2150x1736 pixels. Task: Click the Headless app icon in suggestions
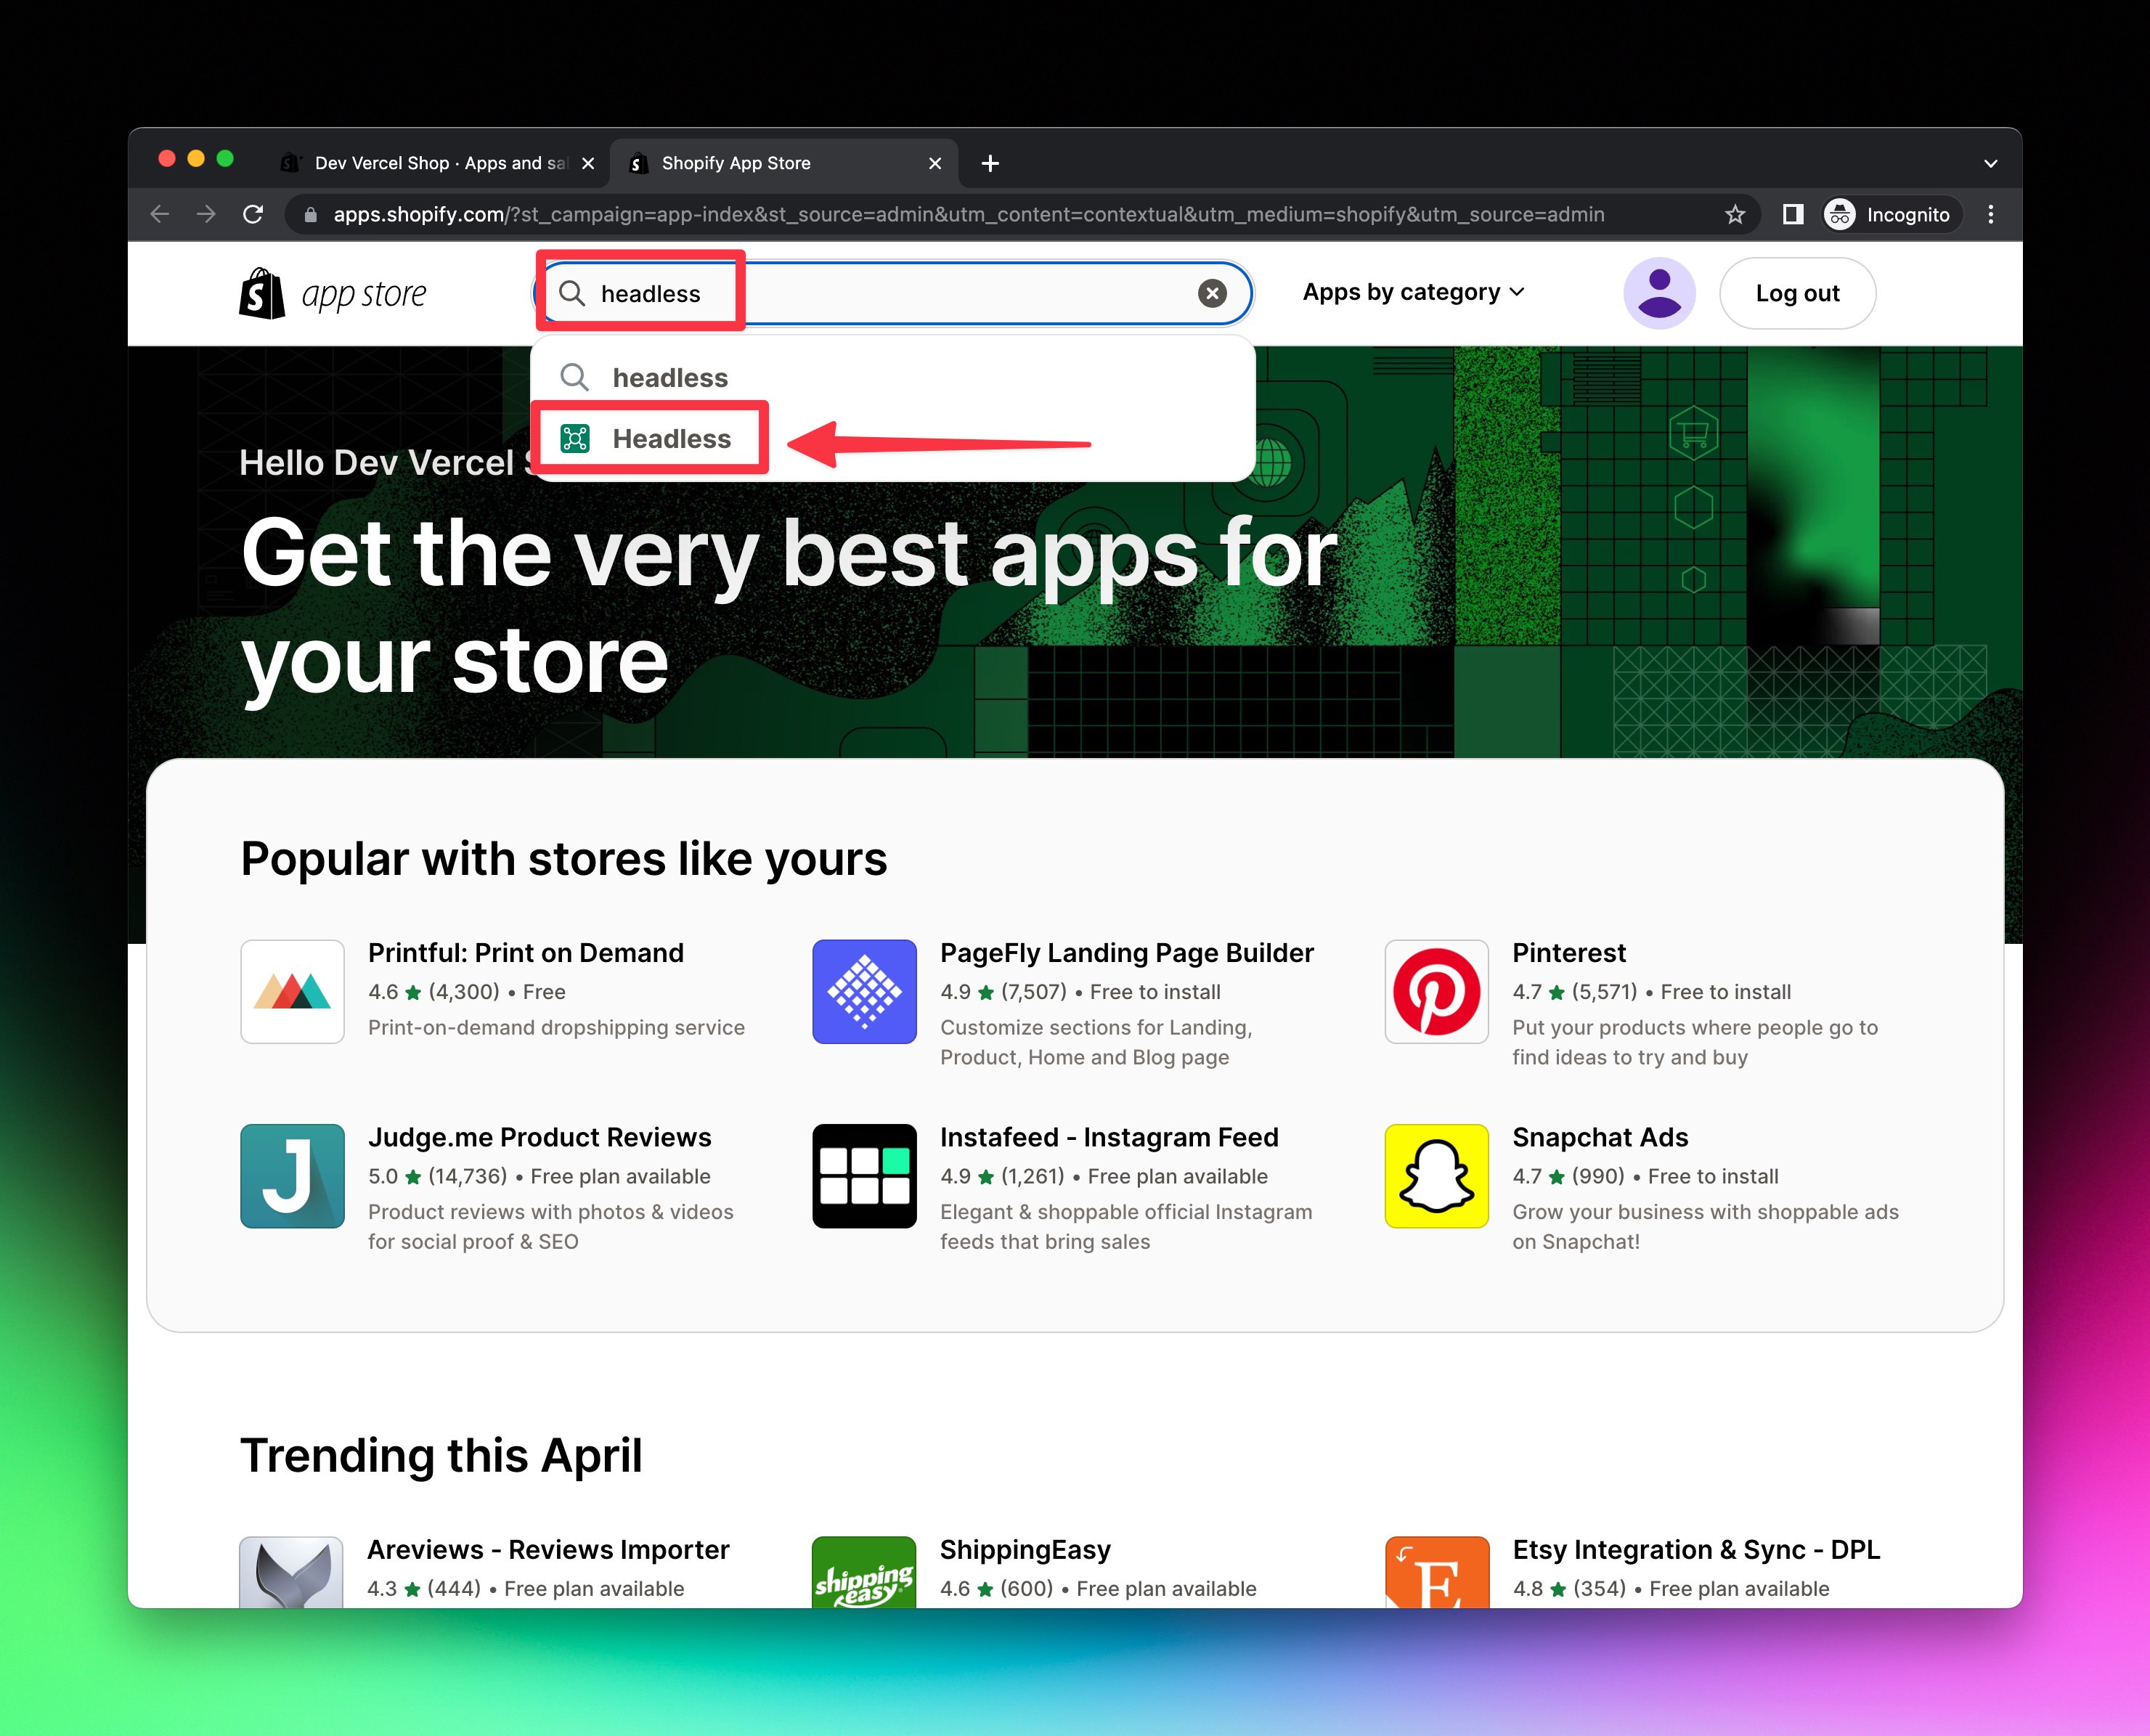(575, 439)
